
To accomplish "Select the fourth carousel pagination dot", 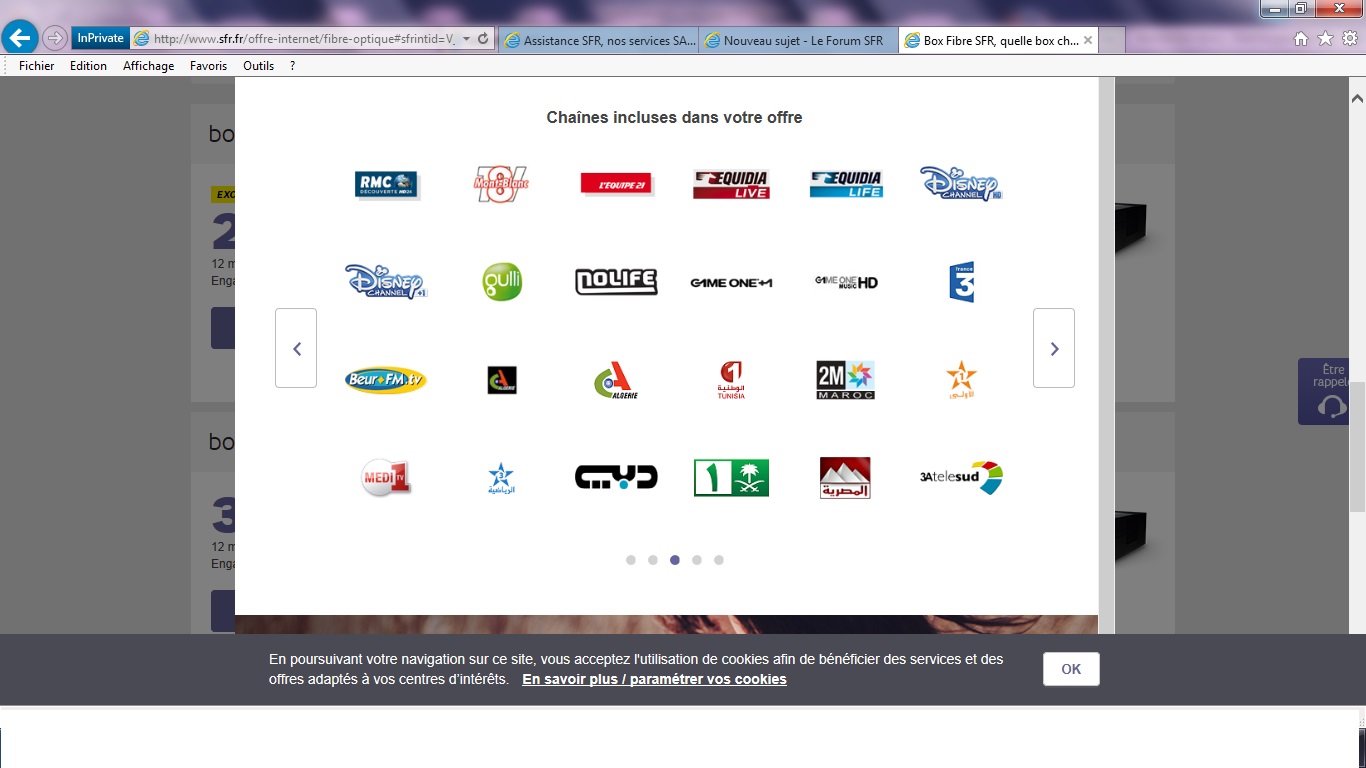I will point(697,560).
